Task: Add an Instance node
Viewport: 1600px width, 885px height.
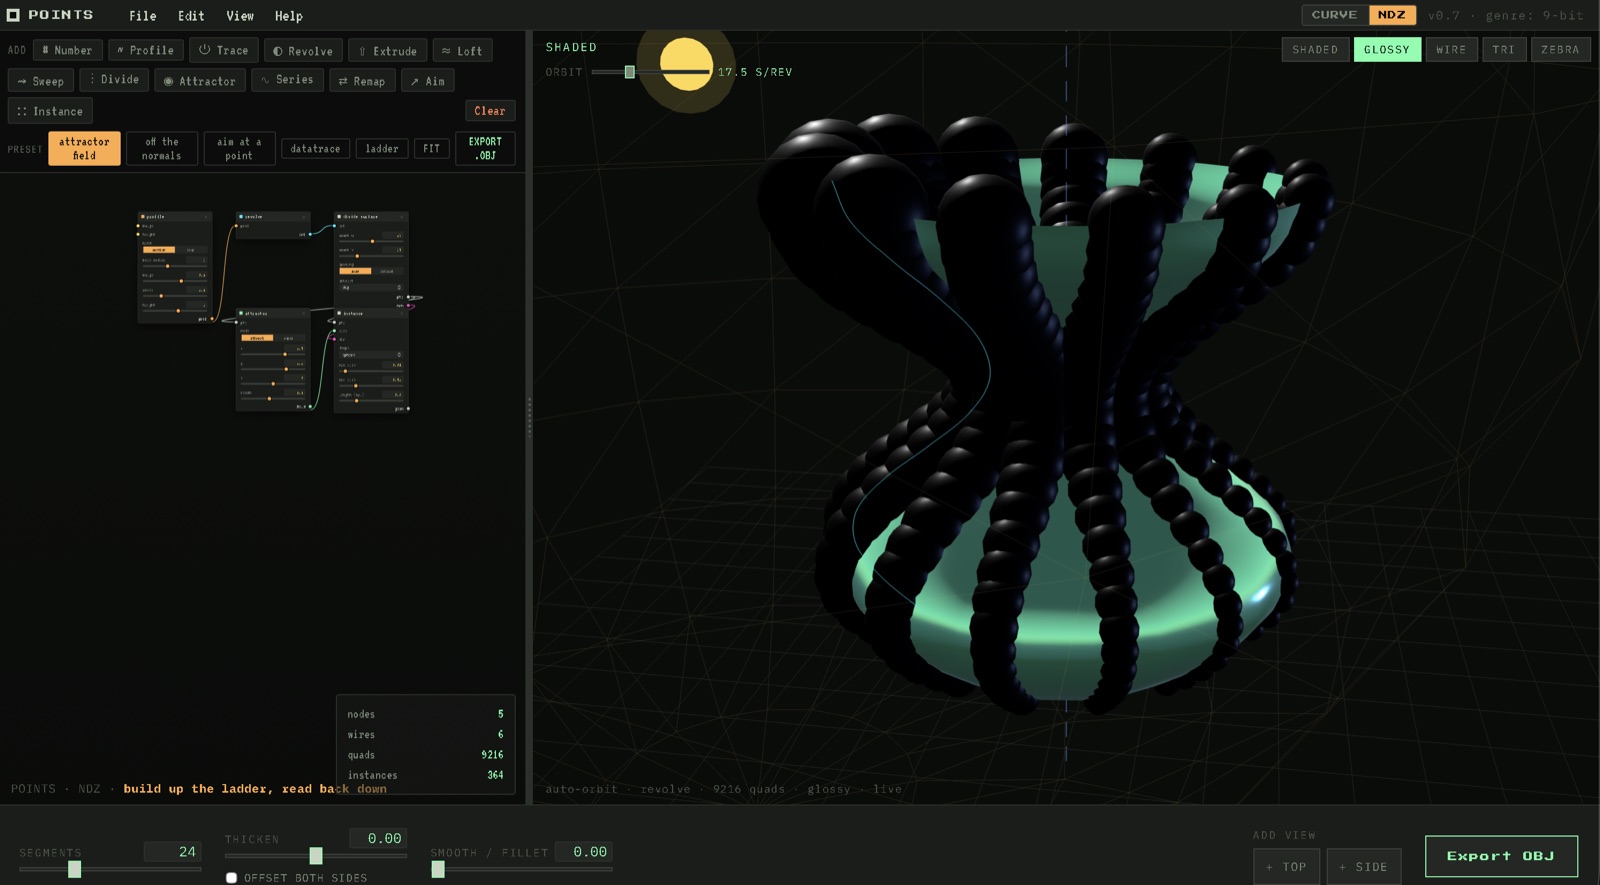Action: 50,111
